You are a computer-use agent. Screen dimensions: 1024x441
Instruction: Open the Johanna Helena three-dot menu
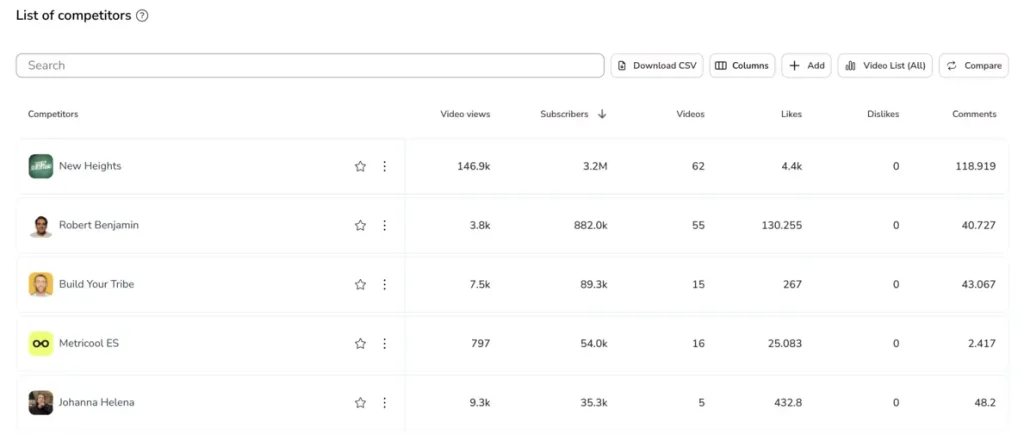coord(385,402)
